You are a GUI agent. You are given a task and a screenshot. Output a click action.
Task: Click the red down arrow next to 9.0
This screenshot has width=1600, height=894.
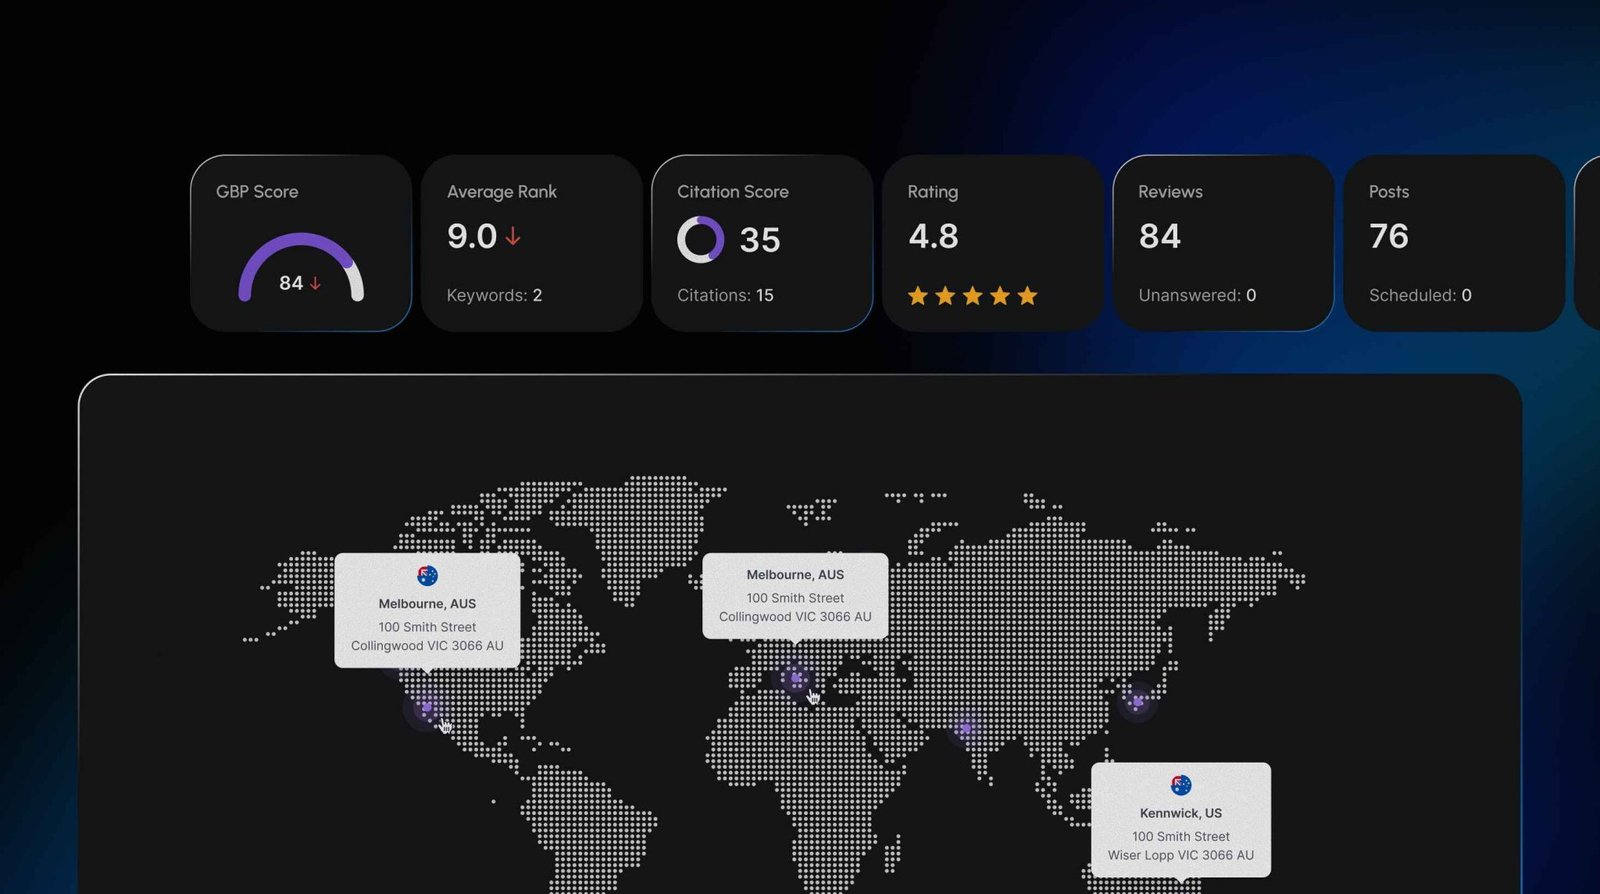click(x=513, y=237)
